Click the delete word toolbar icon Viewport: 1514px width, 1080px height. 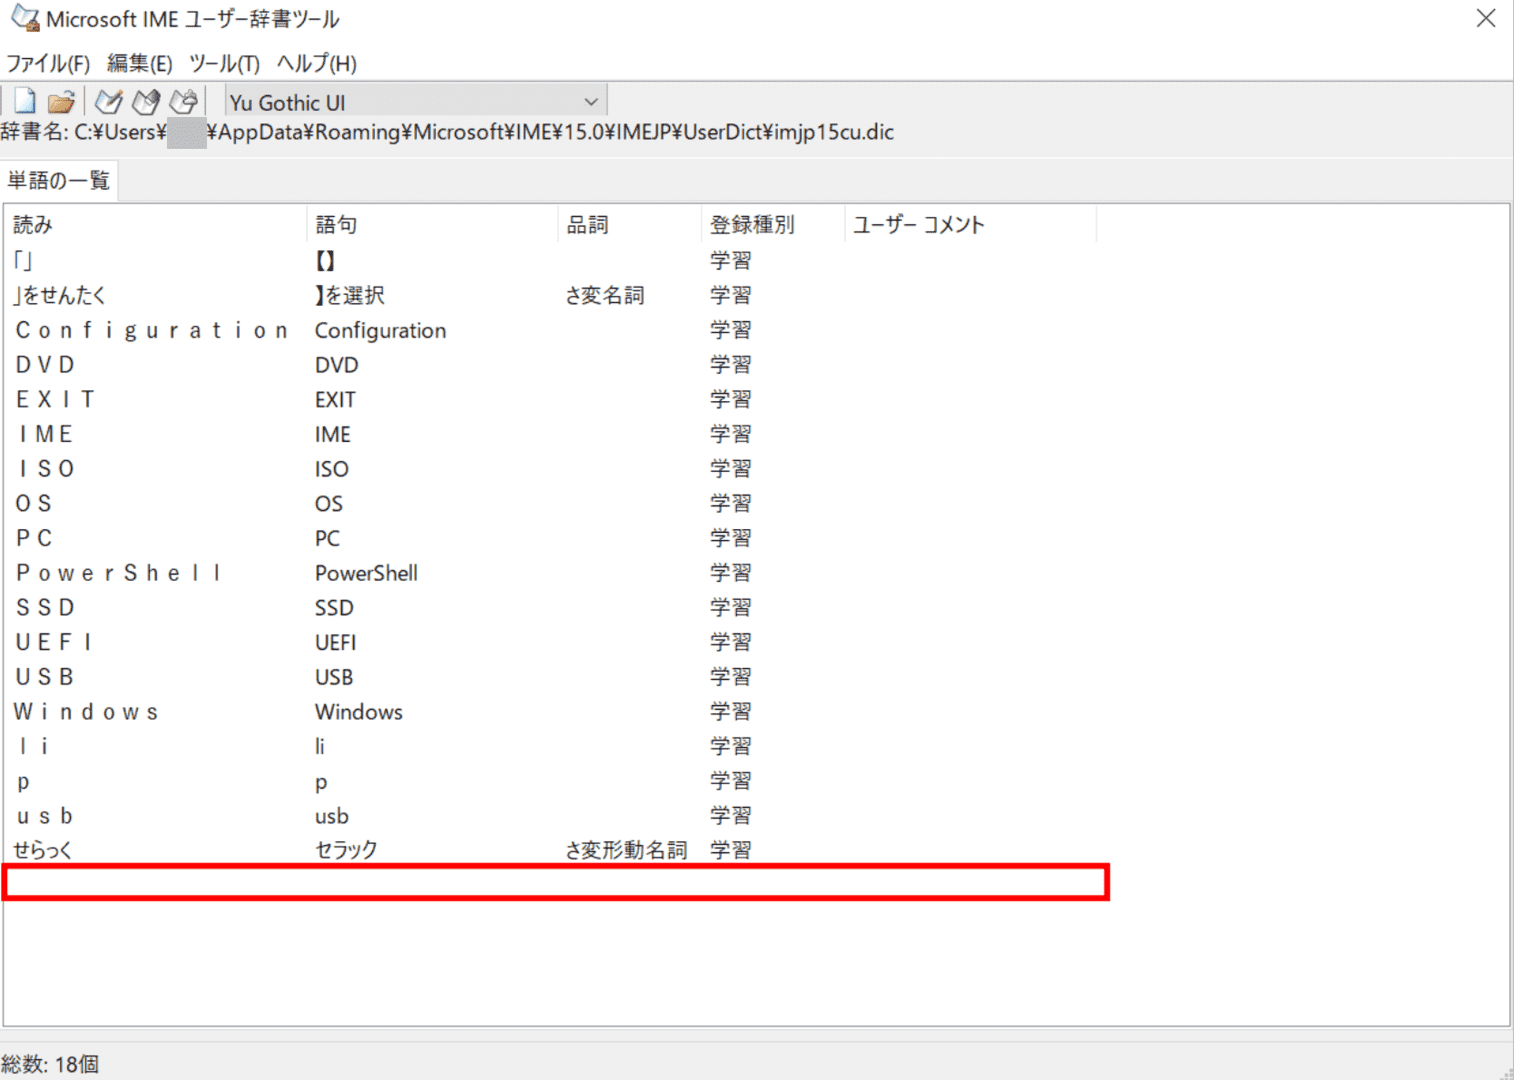coord(183,101)
